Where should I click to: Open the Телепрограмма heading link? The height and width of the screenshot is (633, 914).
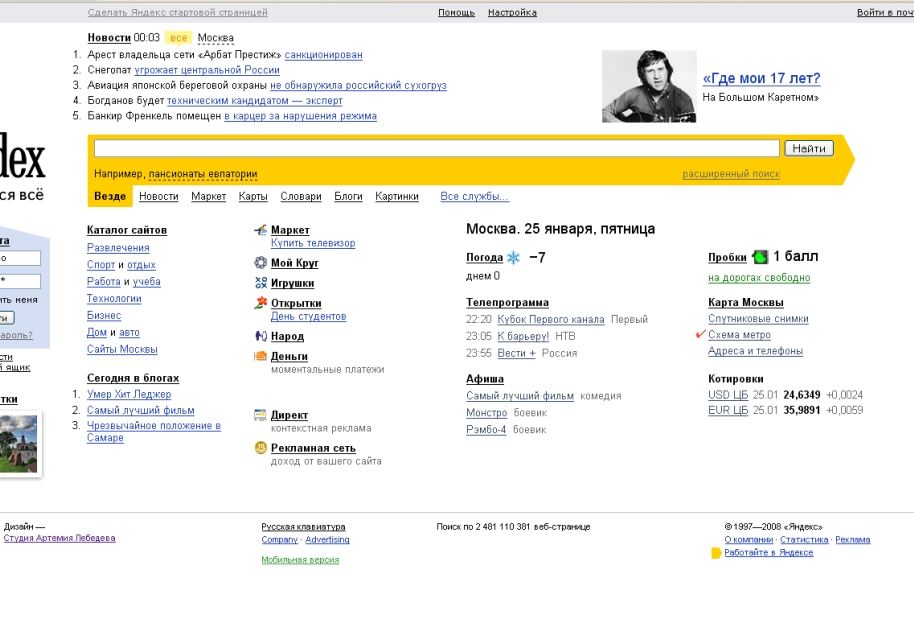pyautogui.click(x=507, y=303)
